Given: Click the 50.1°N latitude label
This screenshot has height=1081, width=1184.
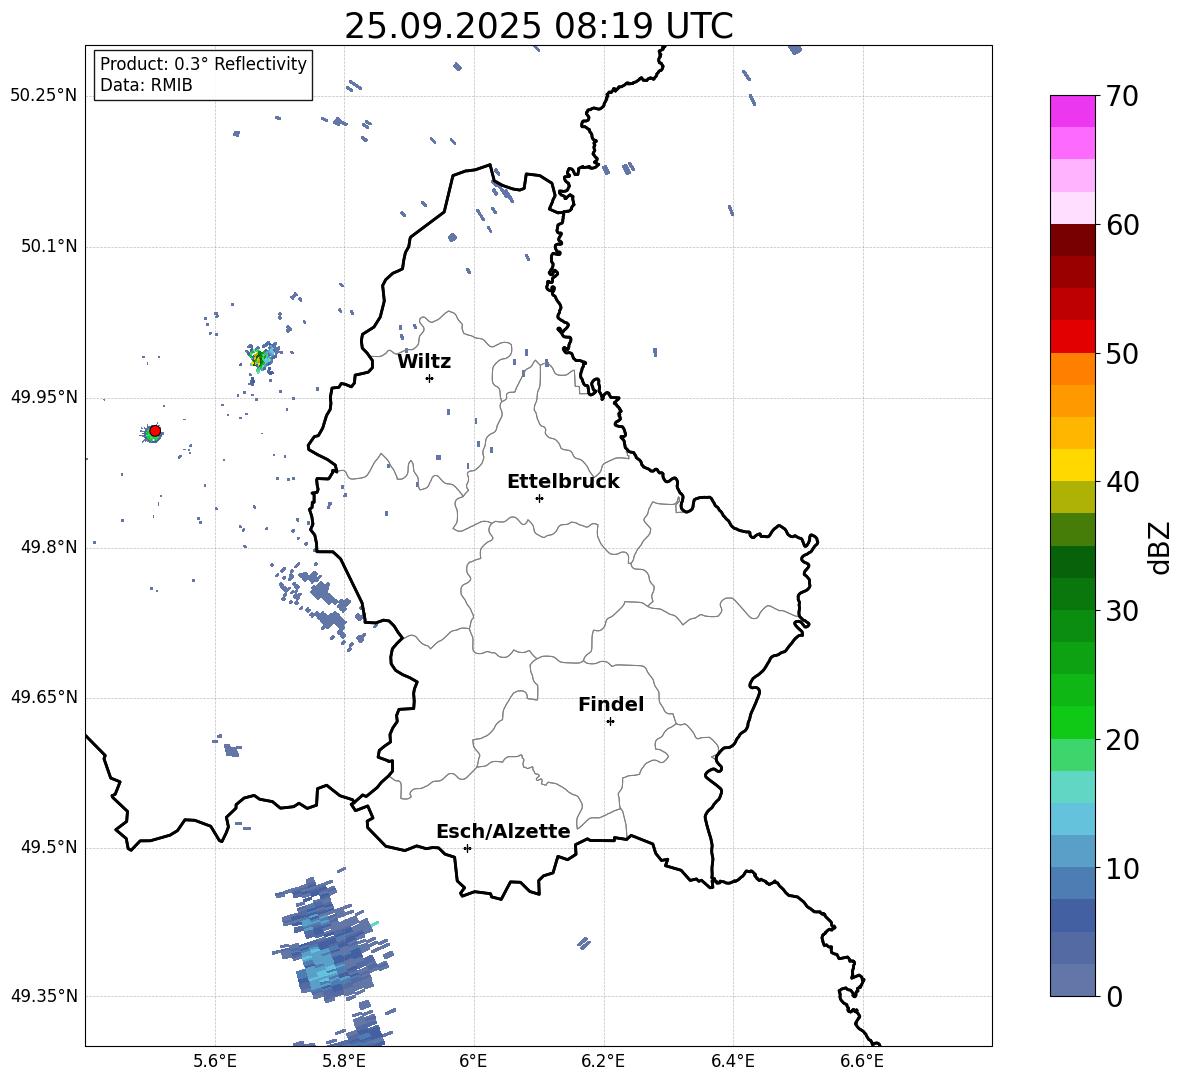Looking at the screenshot, I should tap(49, 247).
